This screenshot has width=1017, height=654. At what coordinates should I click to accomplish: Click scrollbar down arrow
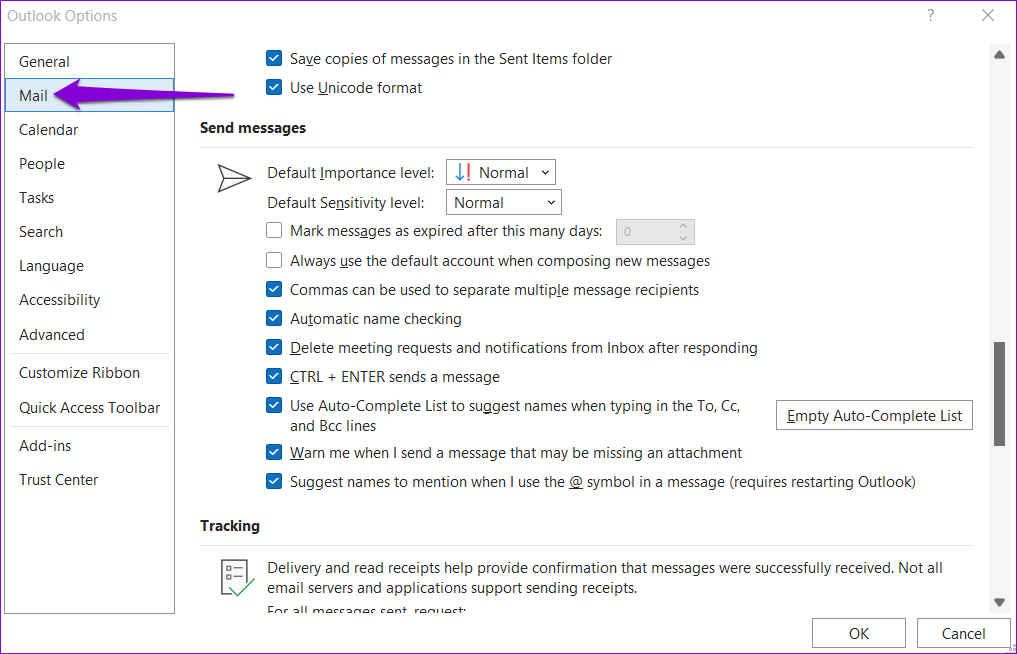(999, 603)
